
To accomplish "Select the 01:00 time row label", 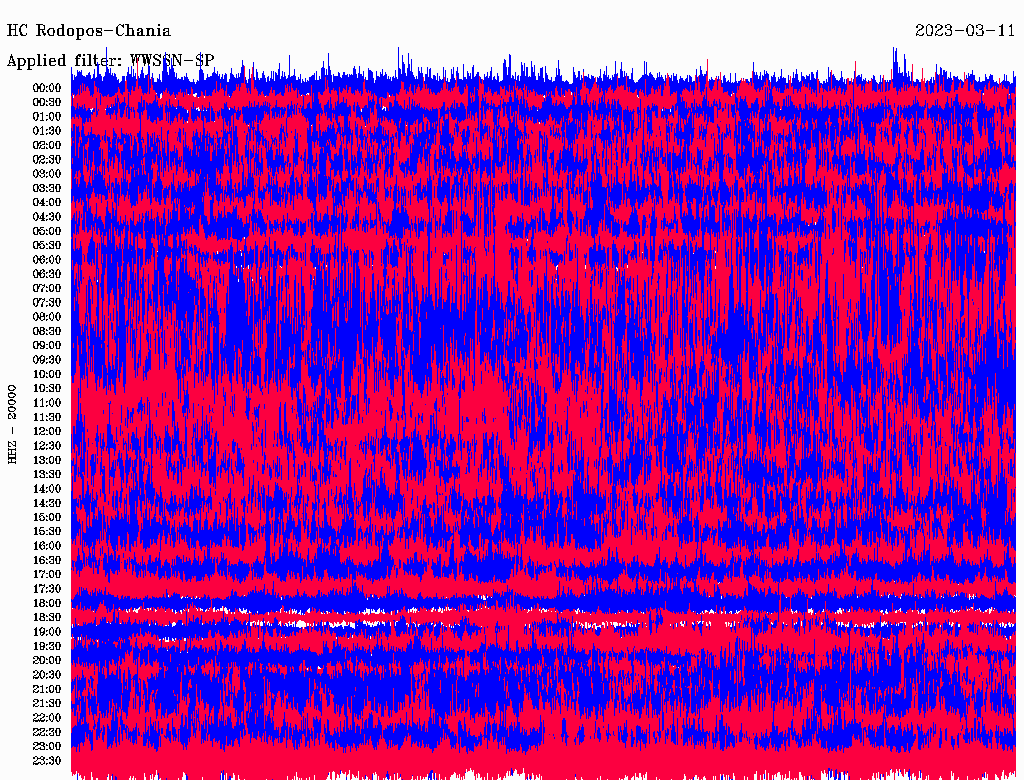I will tap(47, 117).
